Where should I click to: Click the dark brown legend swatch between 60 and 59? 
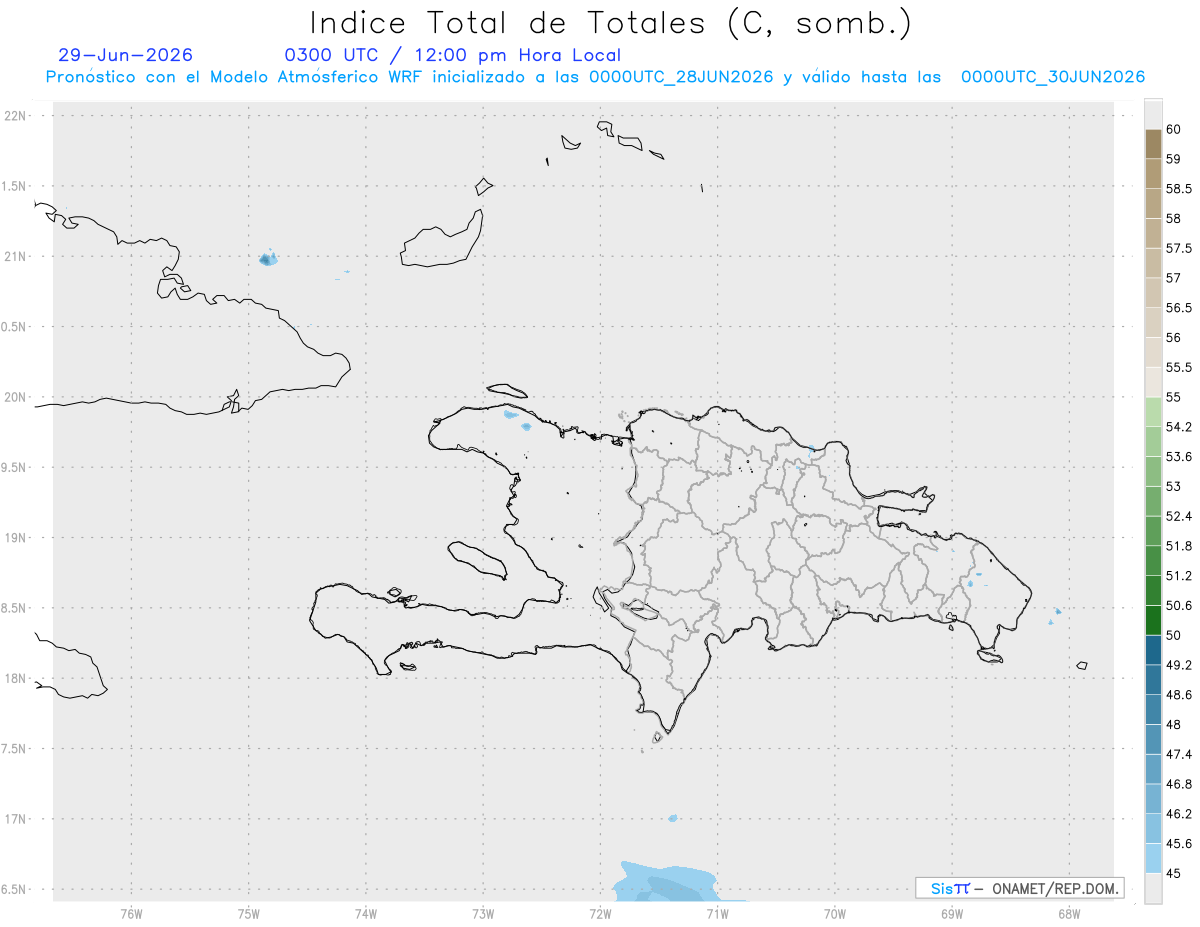point(1153,144)
